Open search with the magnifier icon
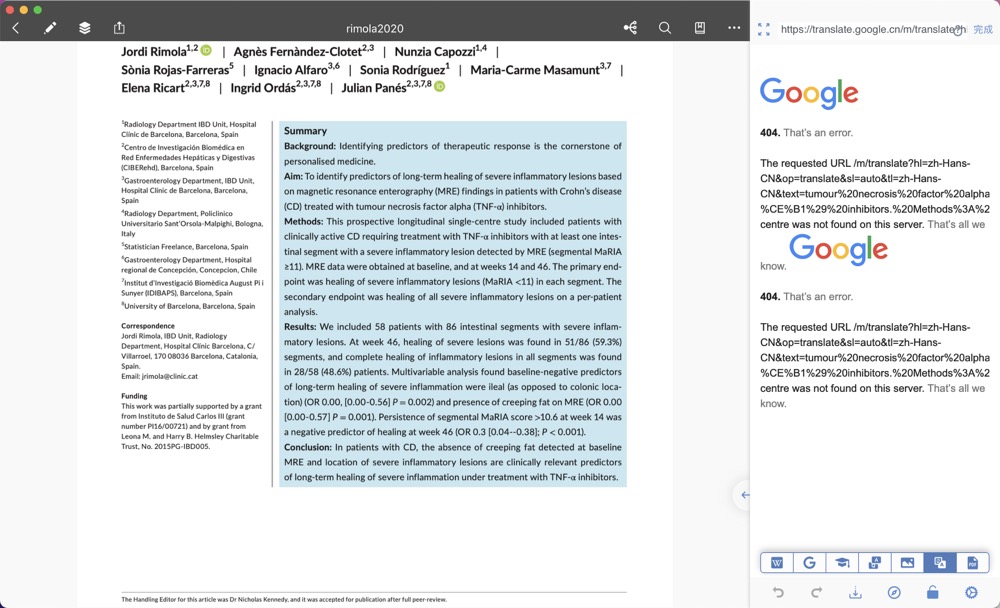This screenshot has height=608, width=1000. tap(665, 27)
